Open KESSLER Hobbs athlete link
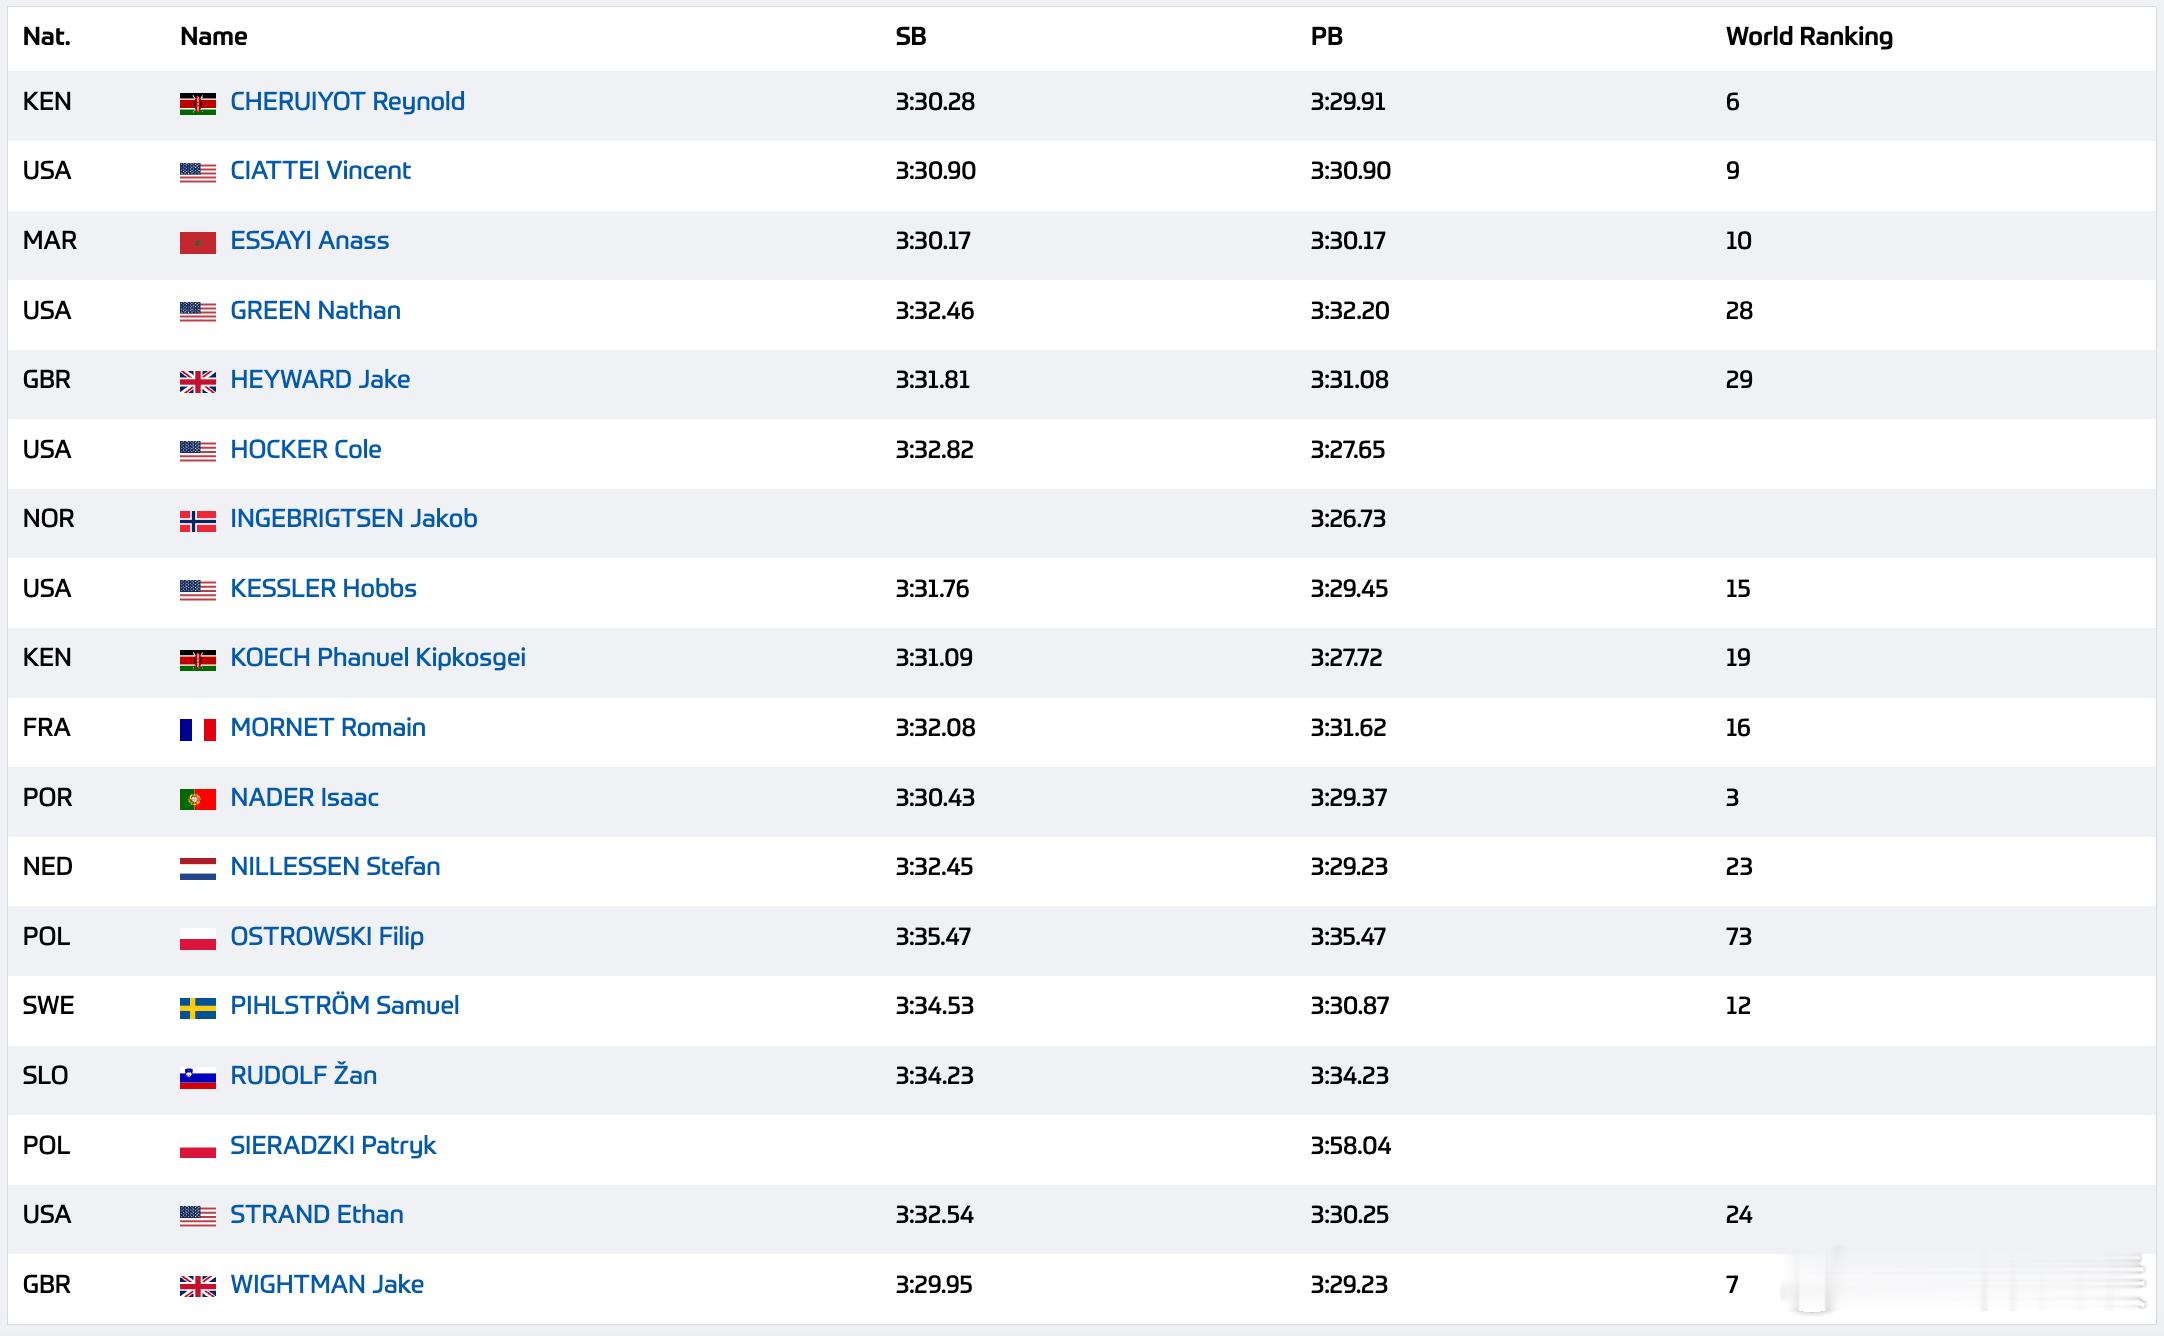Viewport: 2164px width, 1336px height. pos(323,588)
